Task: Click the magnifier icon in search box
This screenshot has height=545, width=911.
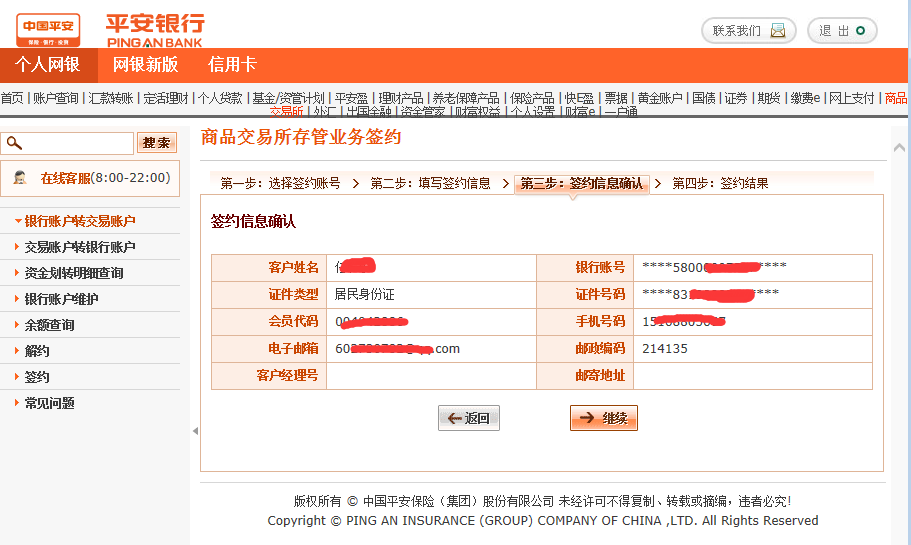Action: (14, 143)
